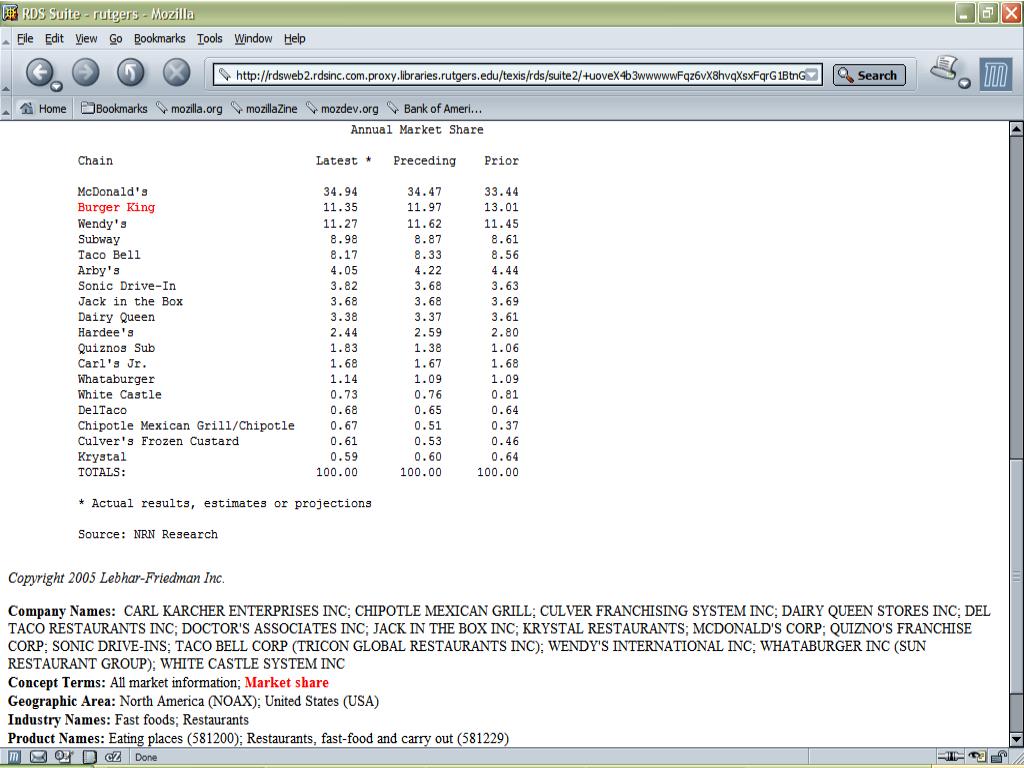This screenshot has width=1024, height=768.
Task: Open the Window menu
Action: click(253, 39)
